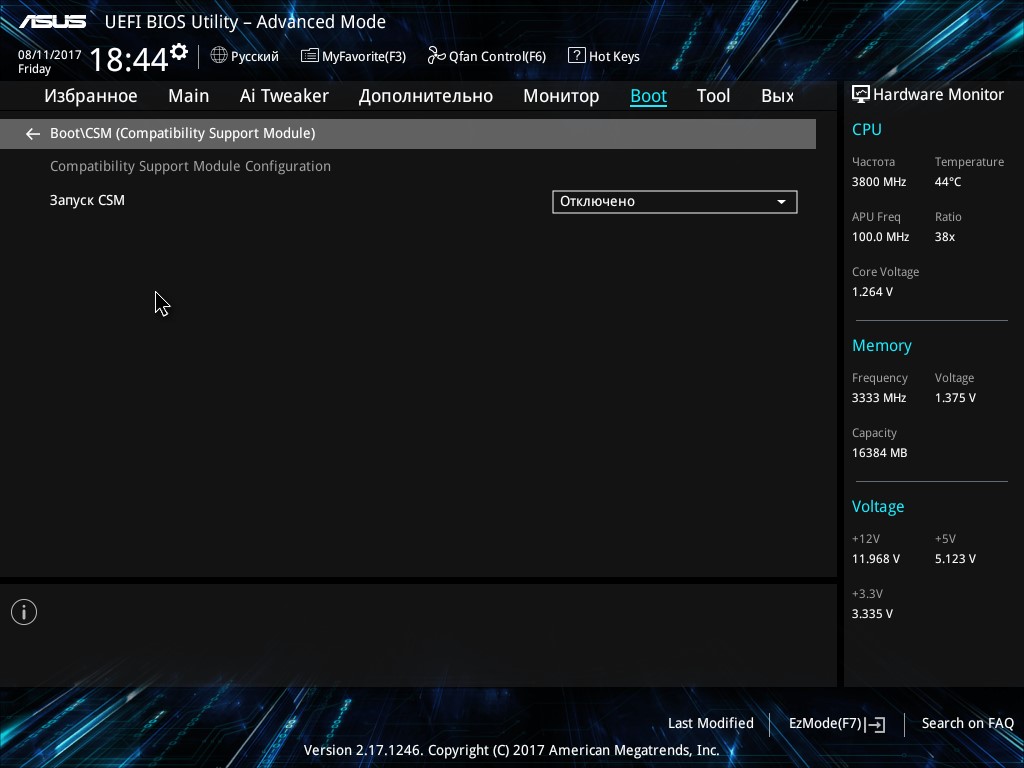1024x768 pixels.
Task: Open the Запуск CSM dropdown
Action: (x=675, y=202)
